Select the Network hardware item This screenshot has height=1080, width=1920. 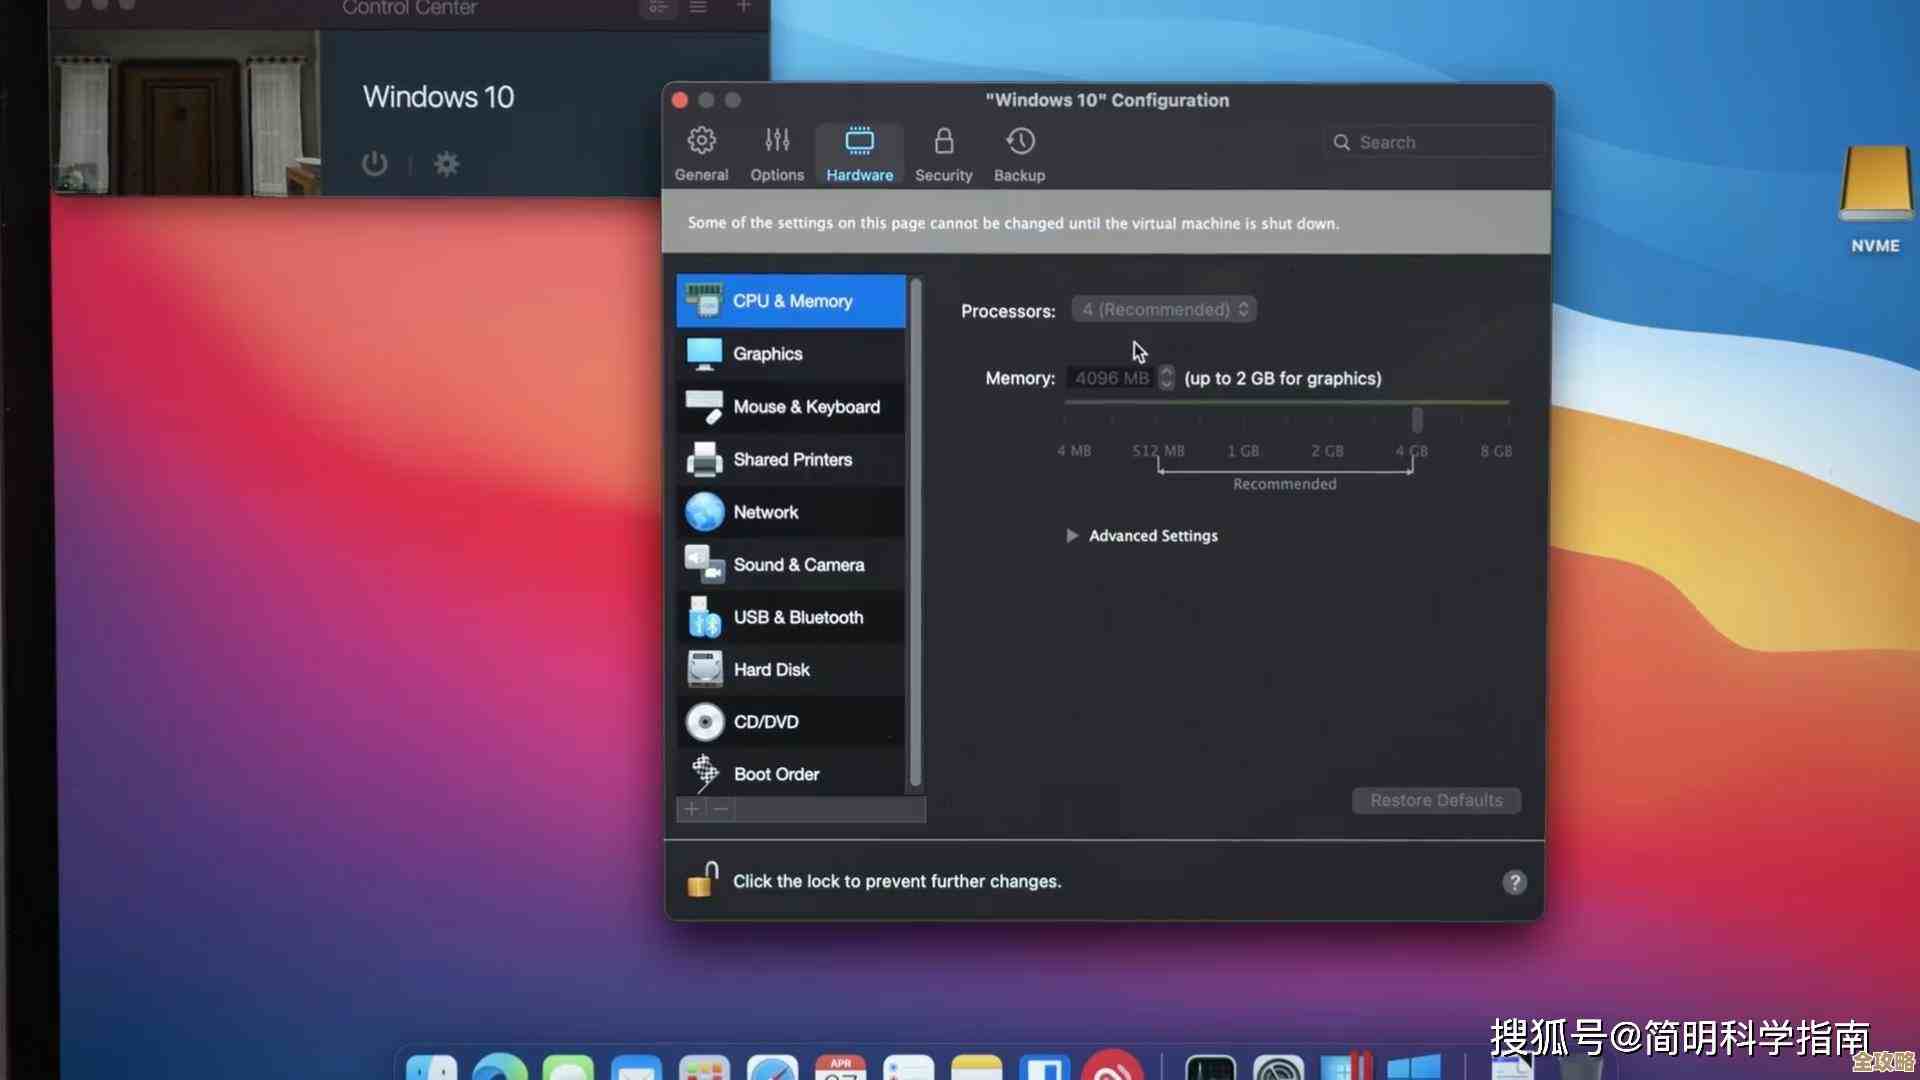[x=766, y=511]
